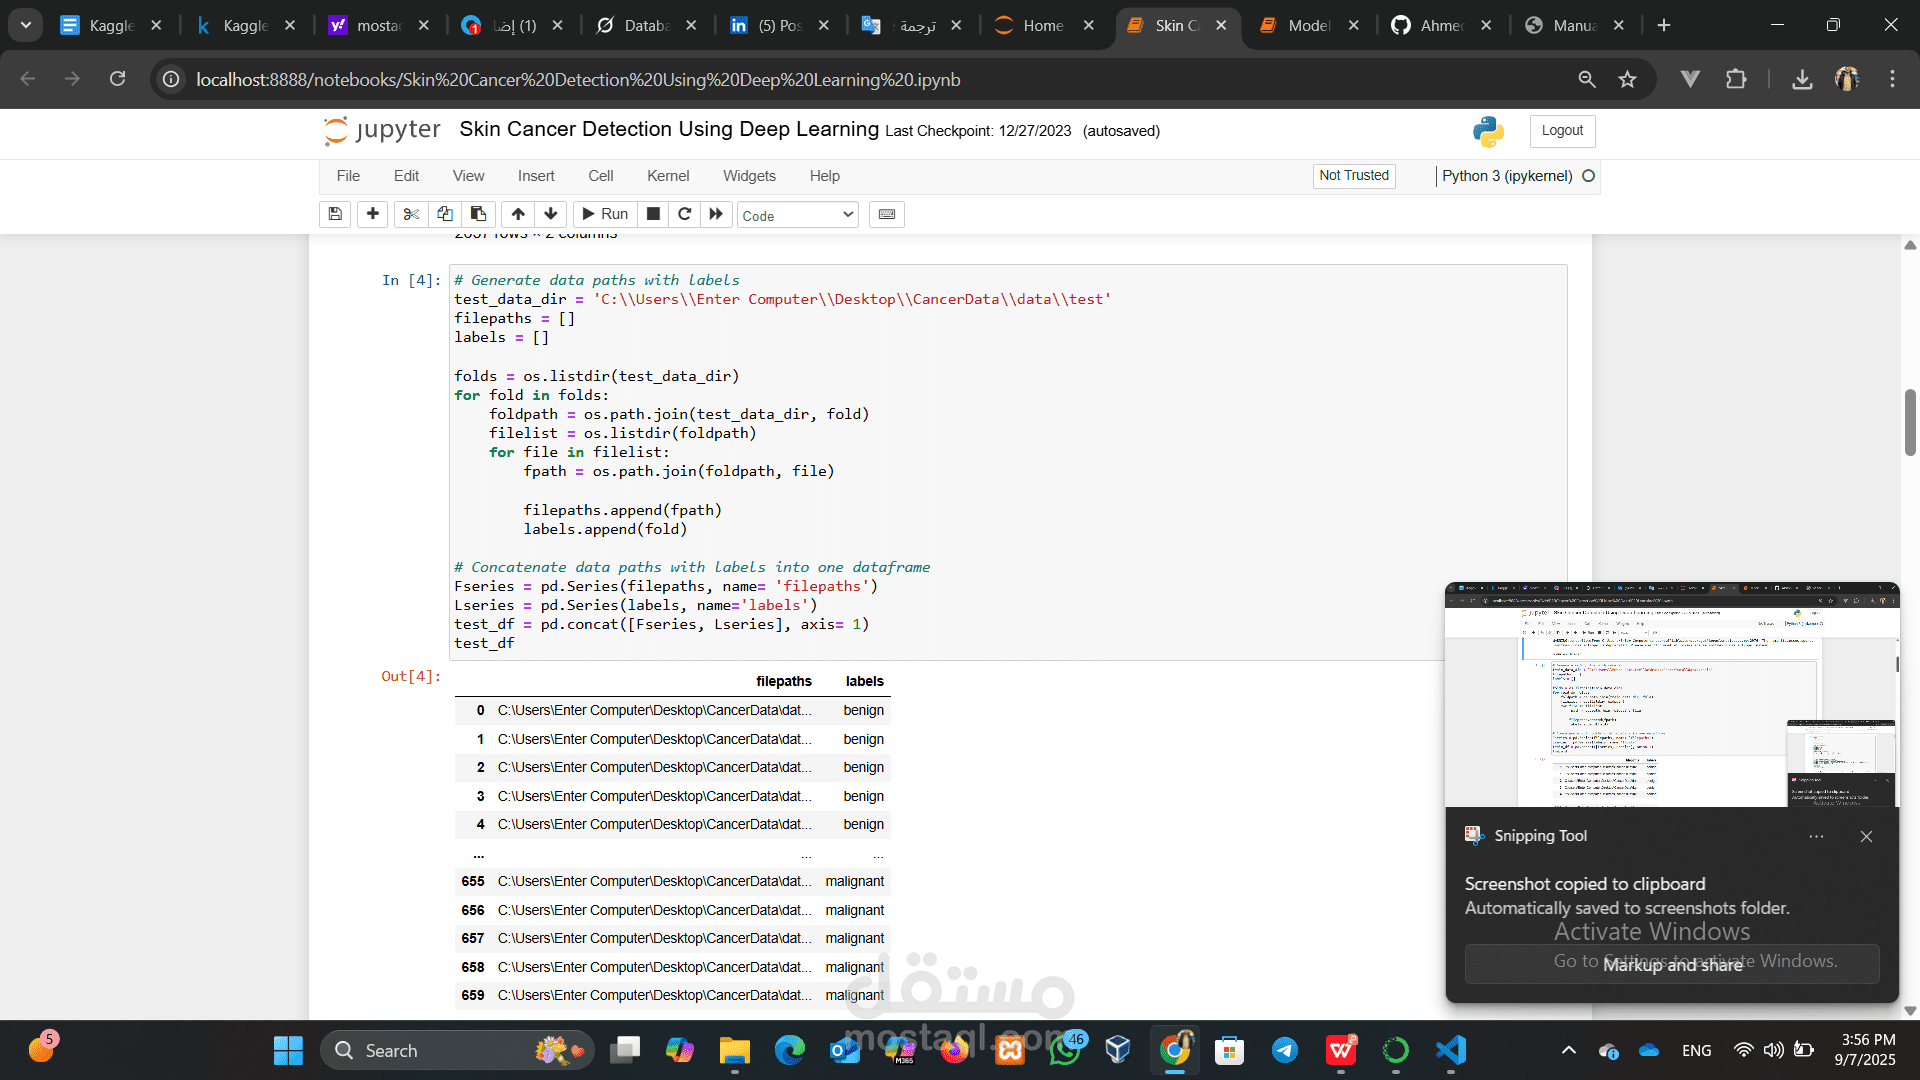Click the Not Trusted button
Screen dimensions: 1920x1080
(x=1354, y=176)
